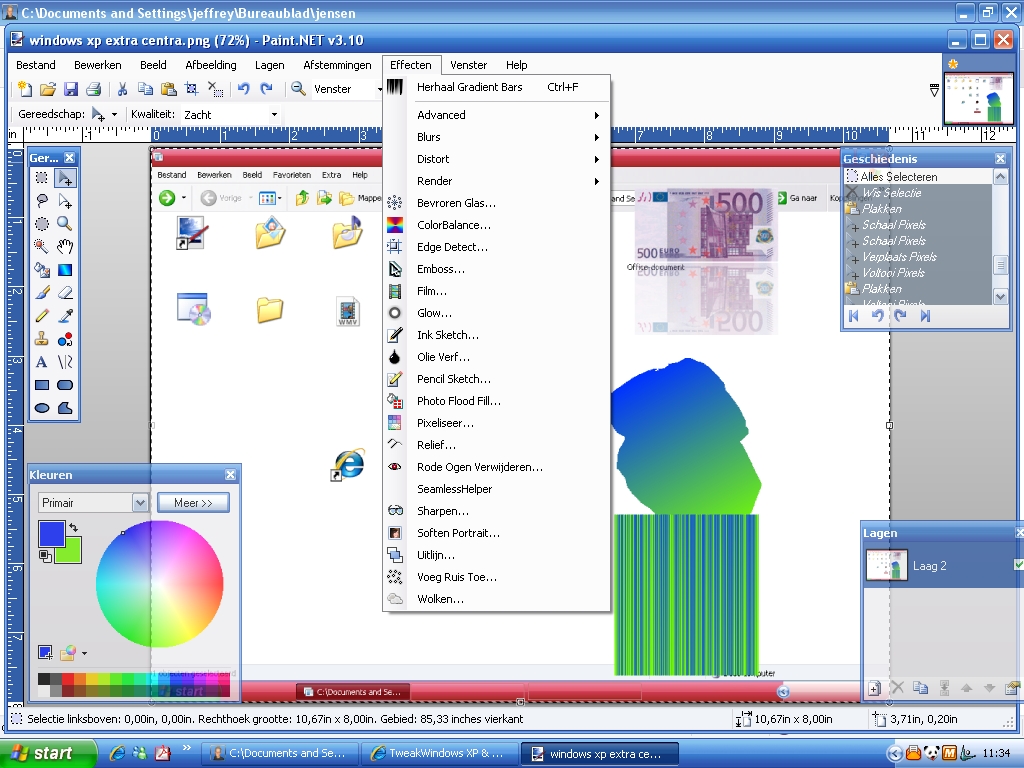Open the Edge Detect effect
Image resolution: width=1024 pixels, height=768 pixels.
(496, 248)
